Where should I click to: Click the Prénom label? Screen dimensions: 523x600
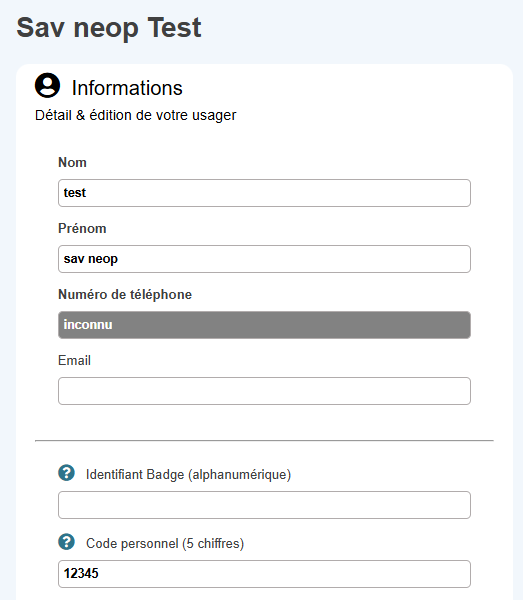point(82,228)
